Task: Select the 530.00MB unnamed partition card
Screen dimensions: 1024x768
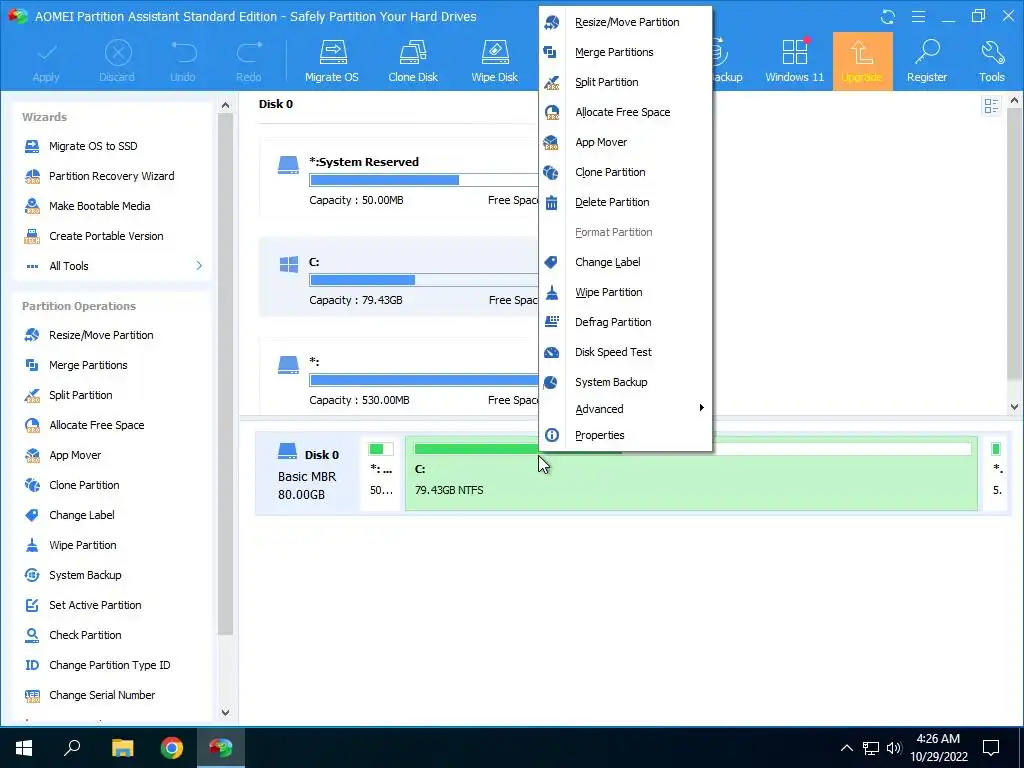Action: point(399,375)
